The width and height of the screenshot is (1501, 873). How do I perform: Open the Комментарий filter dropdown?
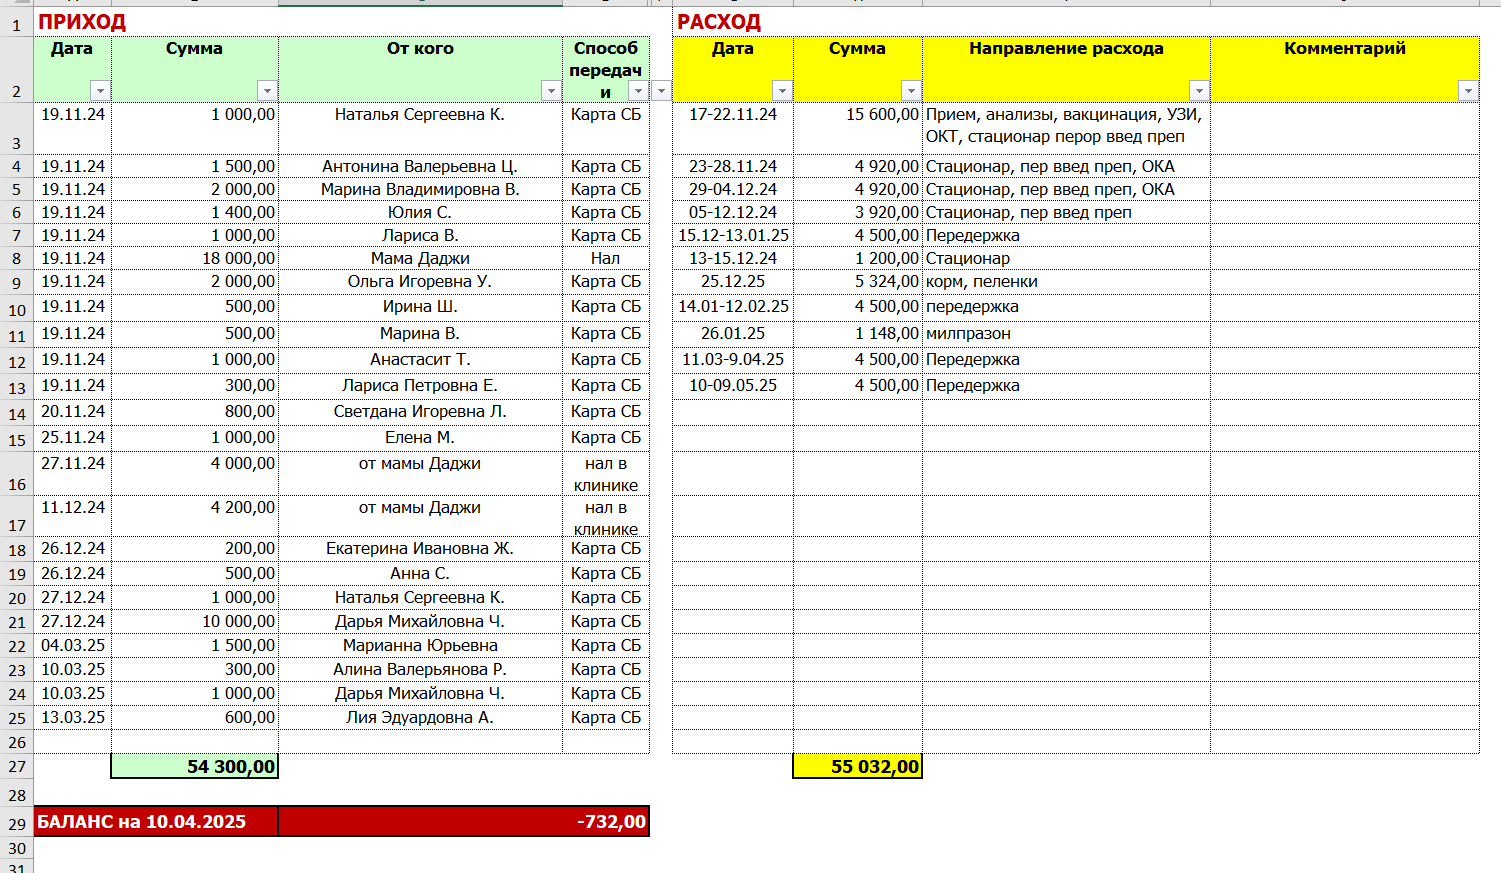(1468, 91)
